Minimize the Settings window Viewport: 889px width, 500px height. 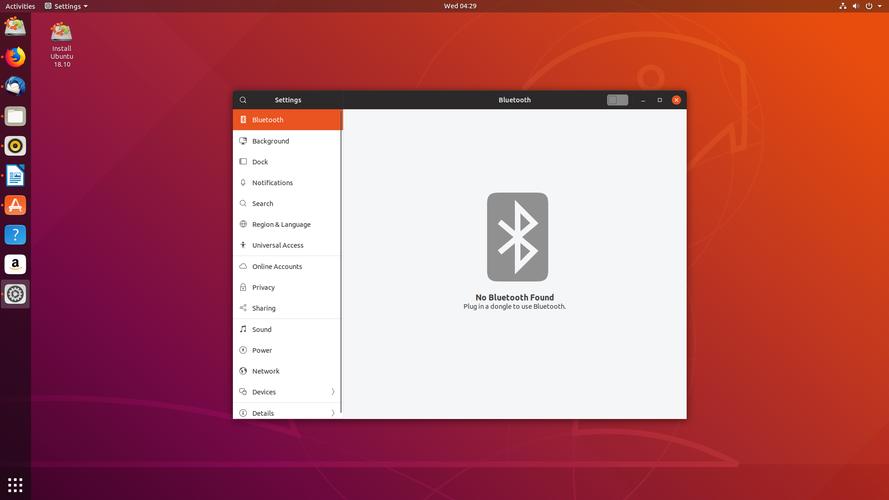(643, 100)
